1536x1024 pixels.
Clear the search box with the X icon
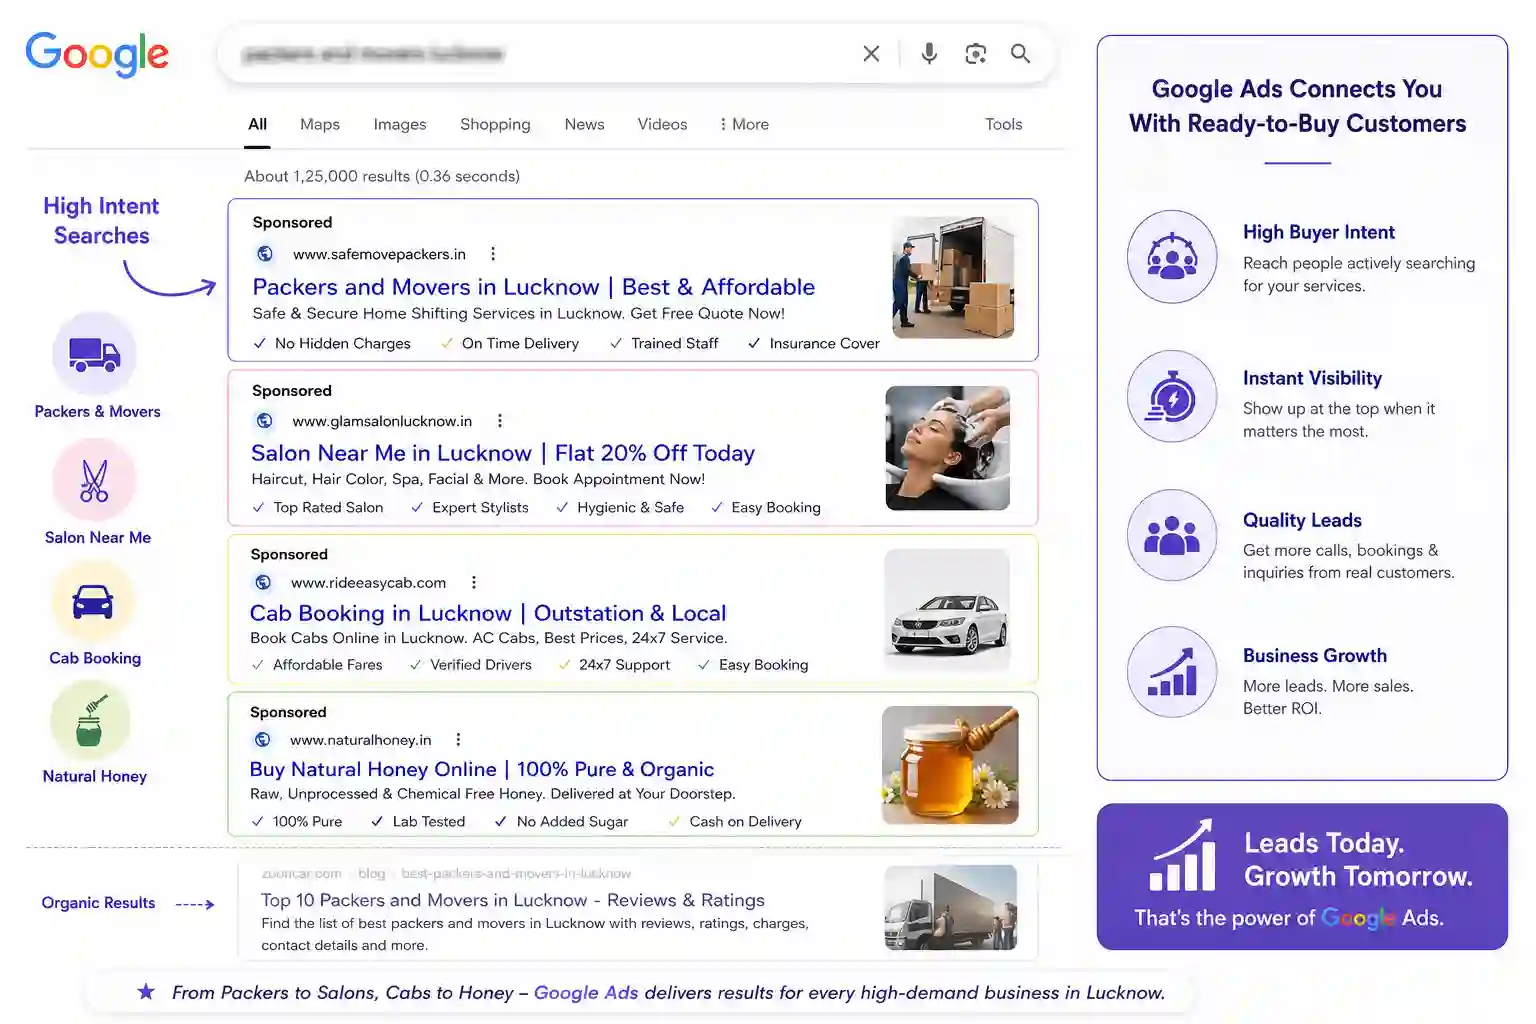pos(871,53)
